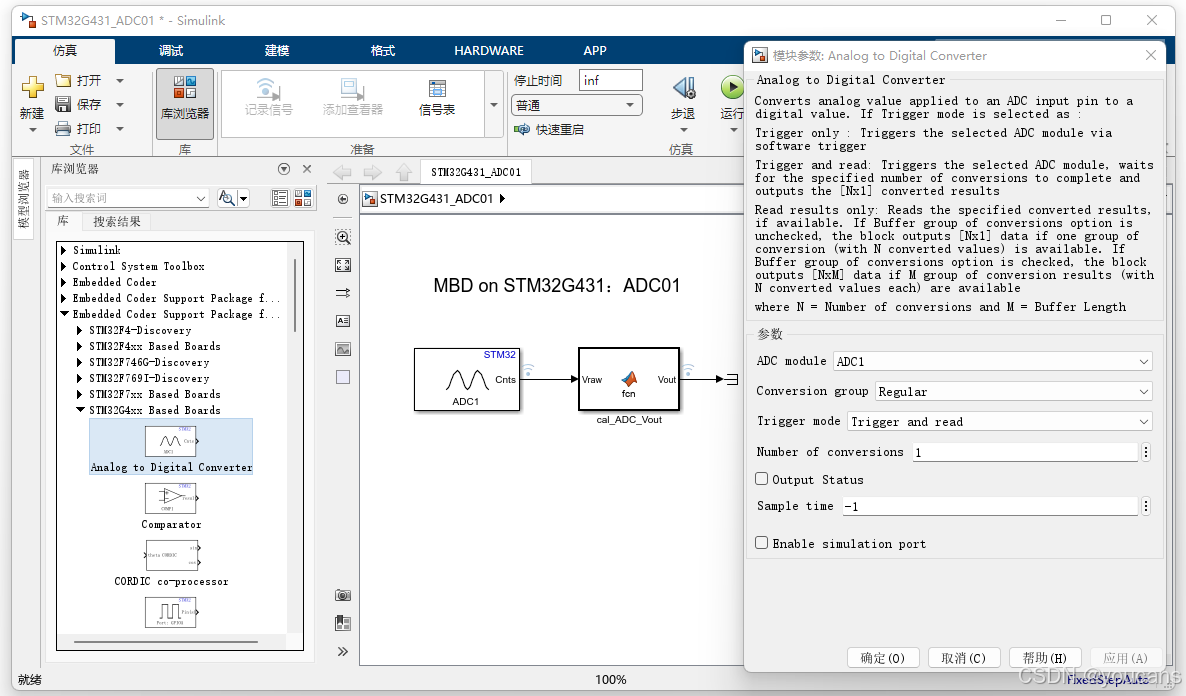Click the annotation text tool

[343, 321]
